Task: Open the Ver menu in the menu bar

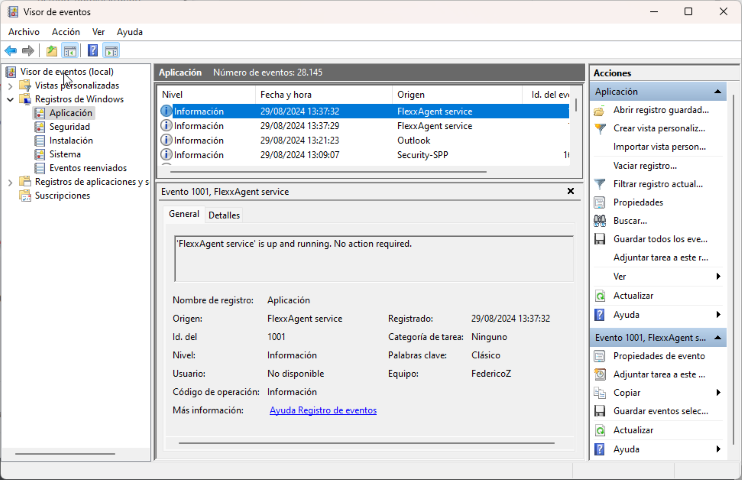Action: click(x=98, y=32)
